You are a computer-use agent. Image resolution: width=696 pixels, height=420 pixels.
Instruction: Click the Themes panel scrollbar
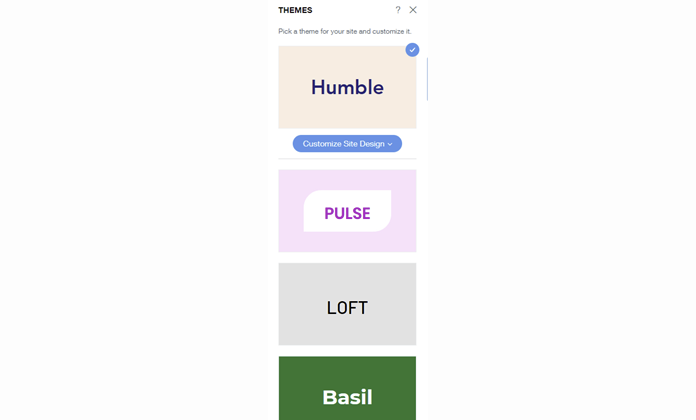(x=427, y=79)
